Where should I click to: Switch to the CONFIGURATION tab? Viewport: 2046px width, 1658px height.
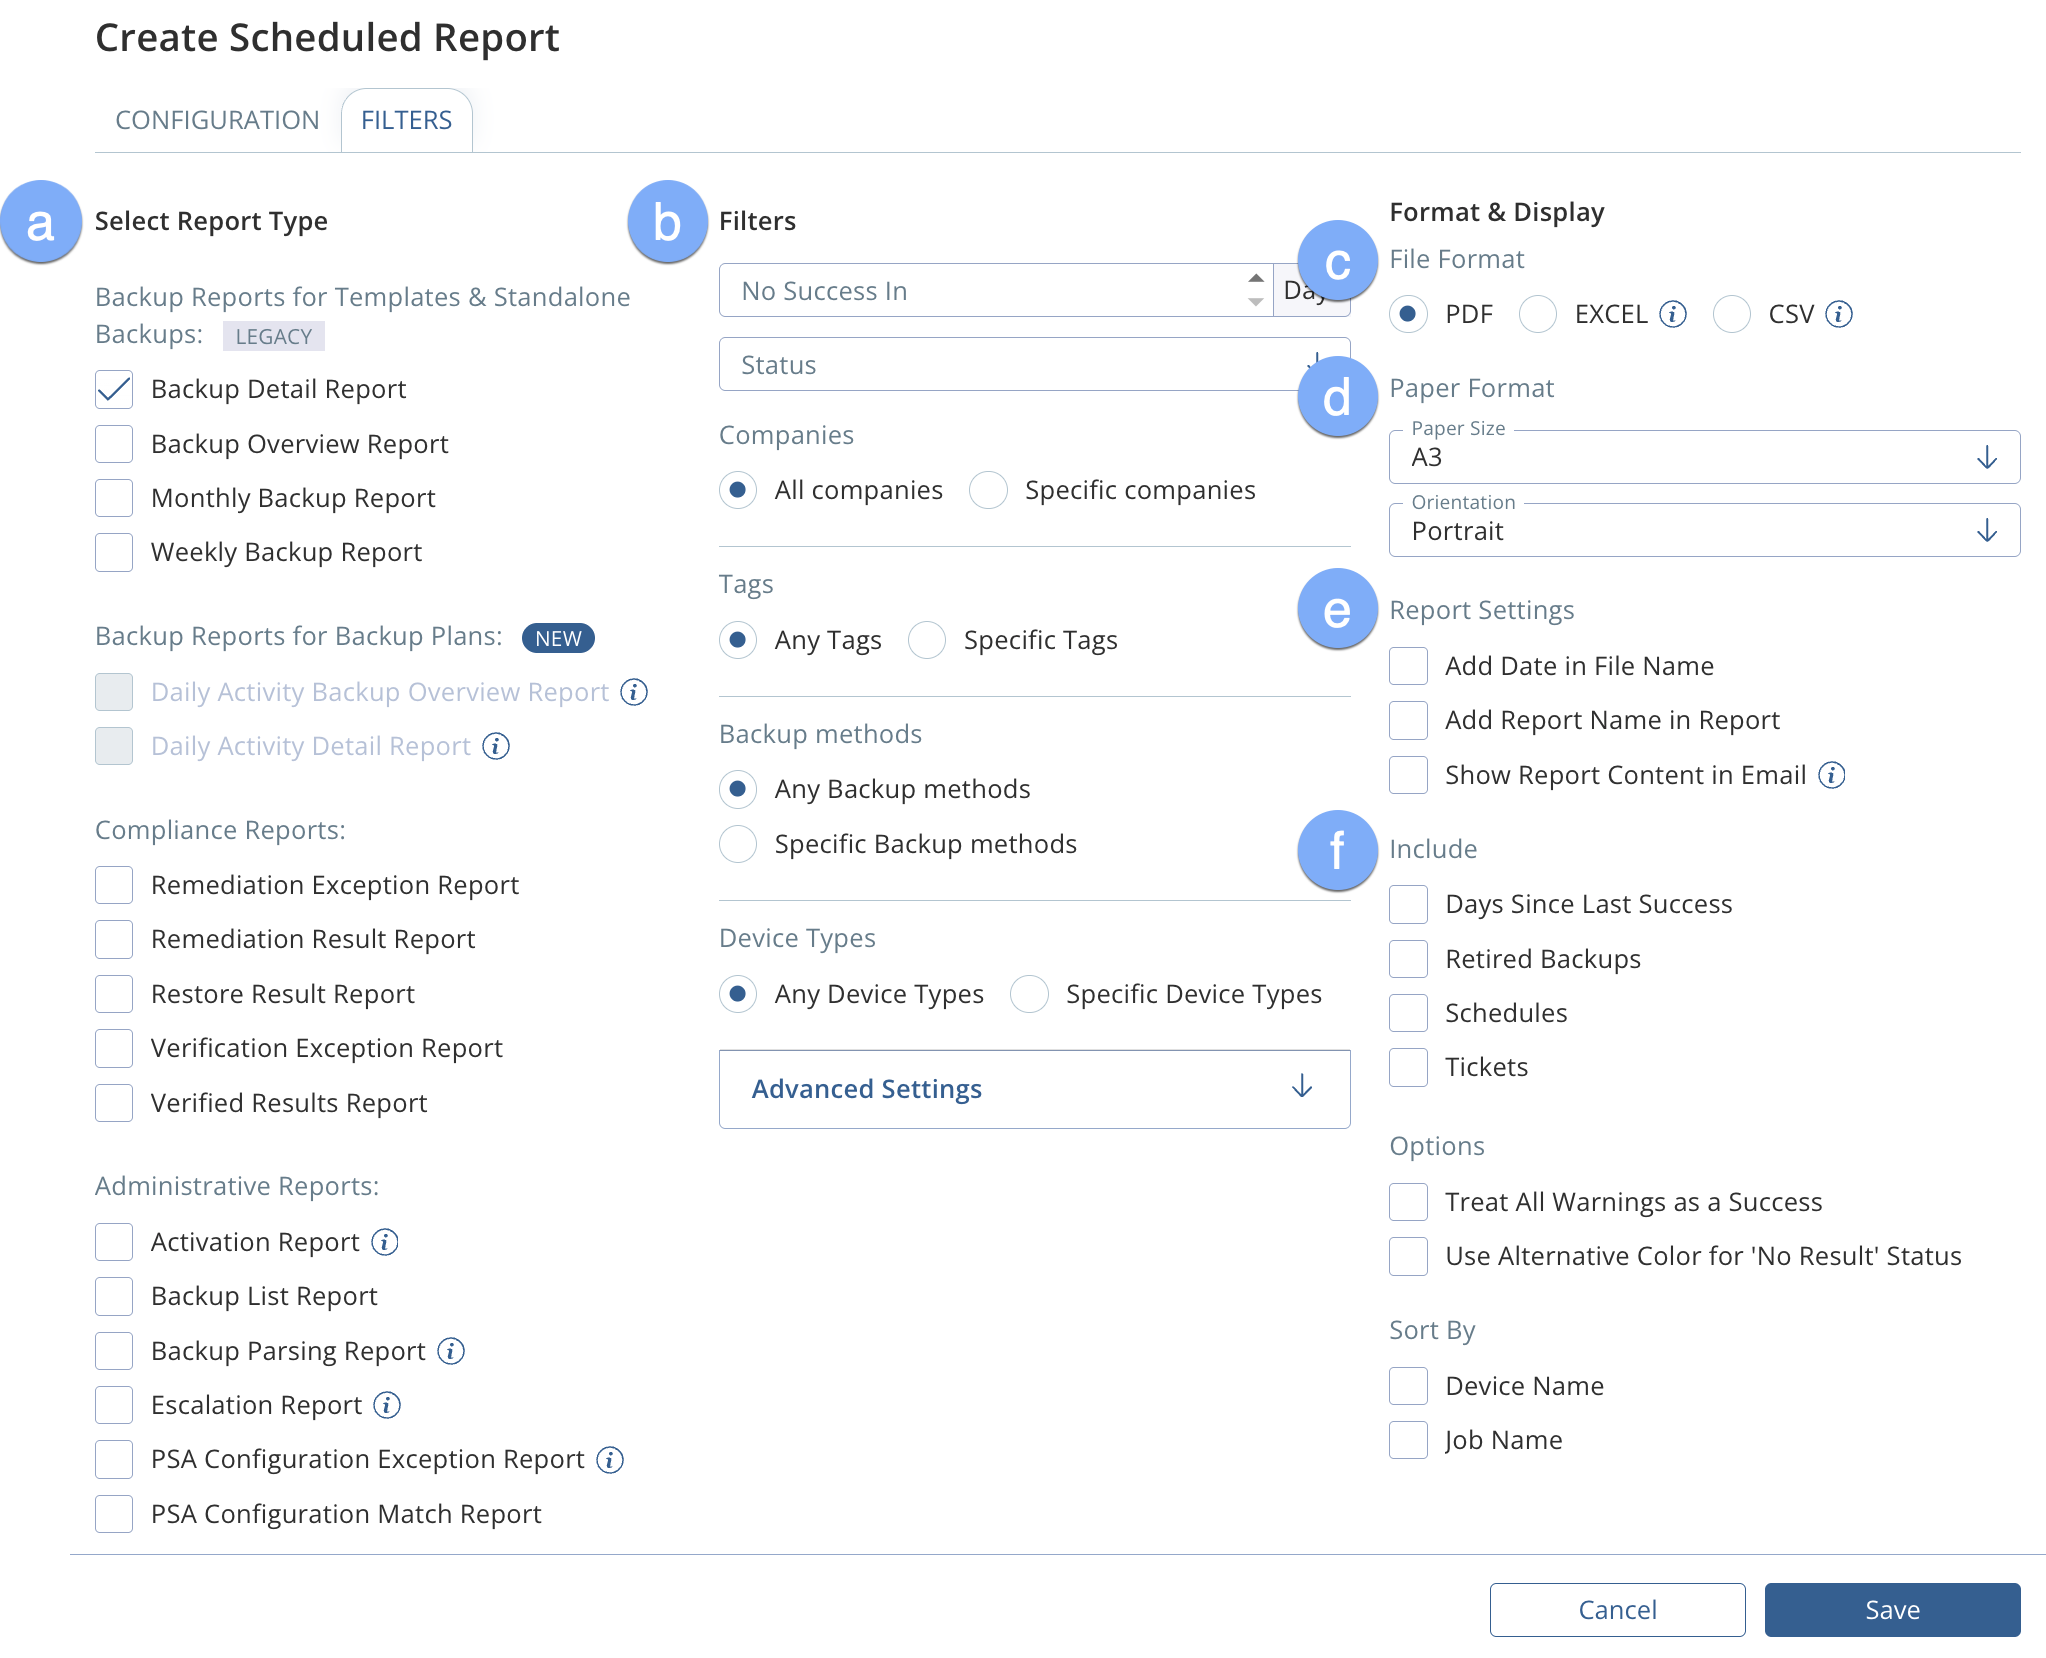[217, 120]
